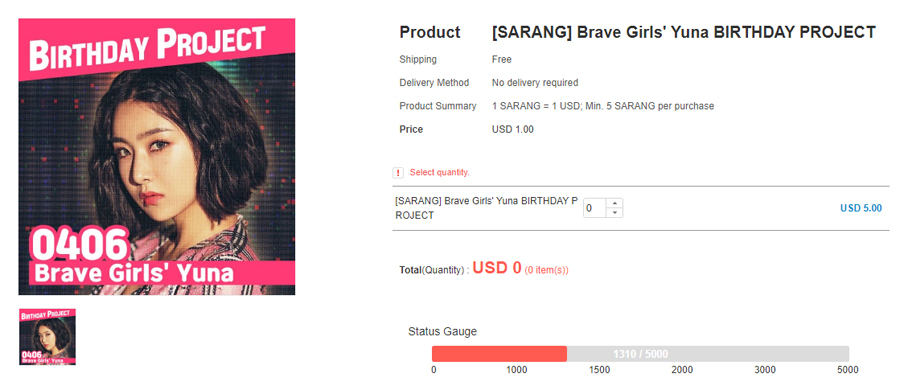Click the red USD 0 total amount
The width and height of the screenshot is (900, 390).
pos(497,268)
